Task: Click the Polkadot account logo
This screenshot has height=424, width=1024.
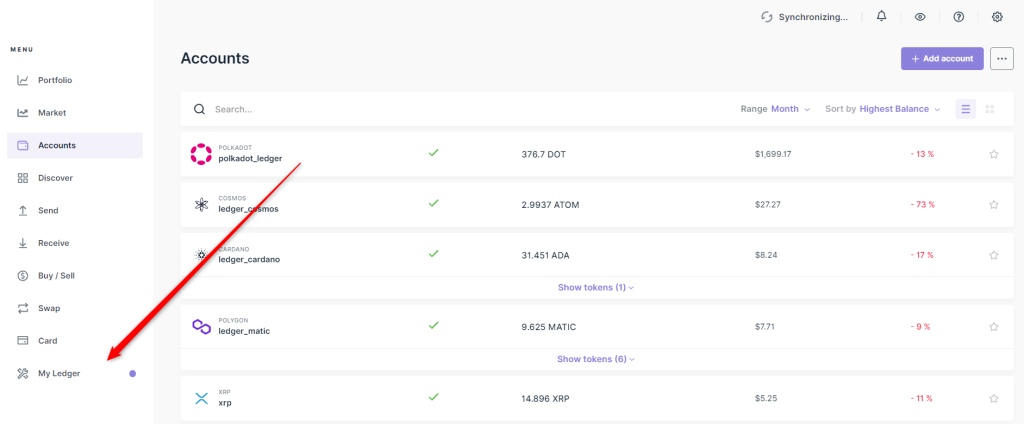Action: coord(201,154)
